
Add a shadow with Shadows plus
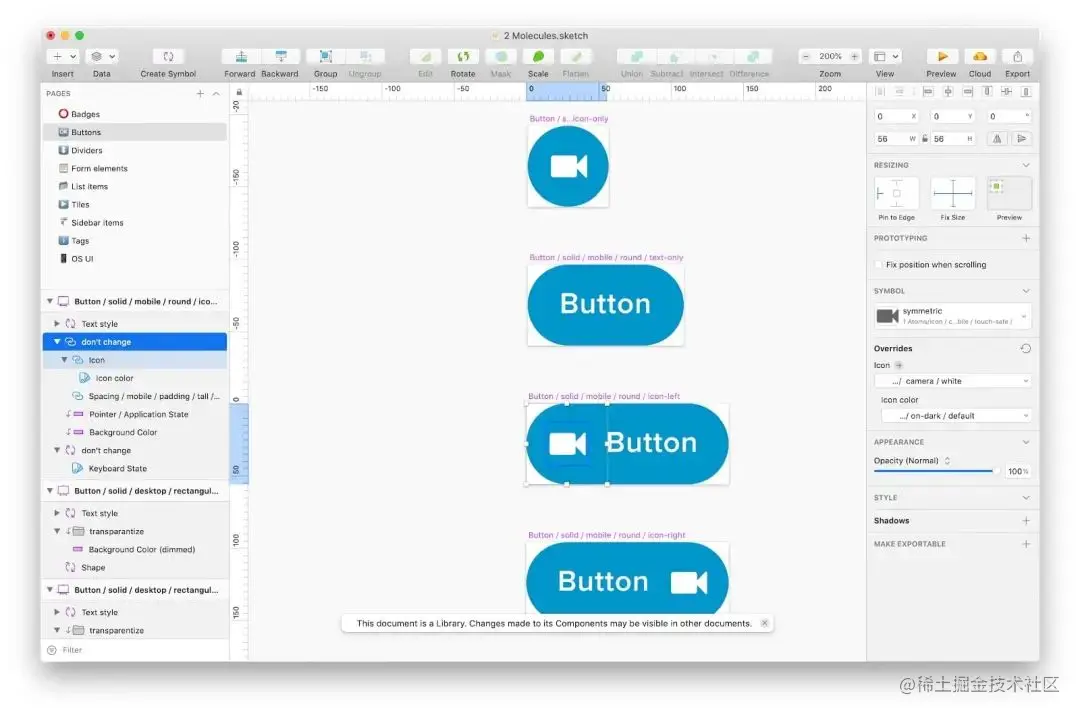click(x=1026, y=521)
